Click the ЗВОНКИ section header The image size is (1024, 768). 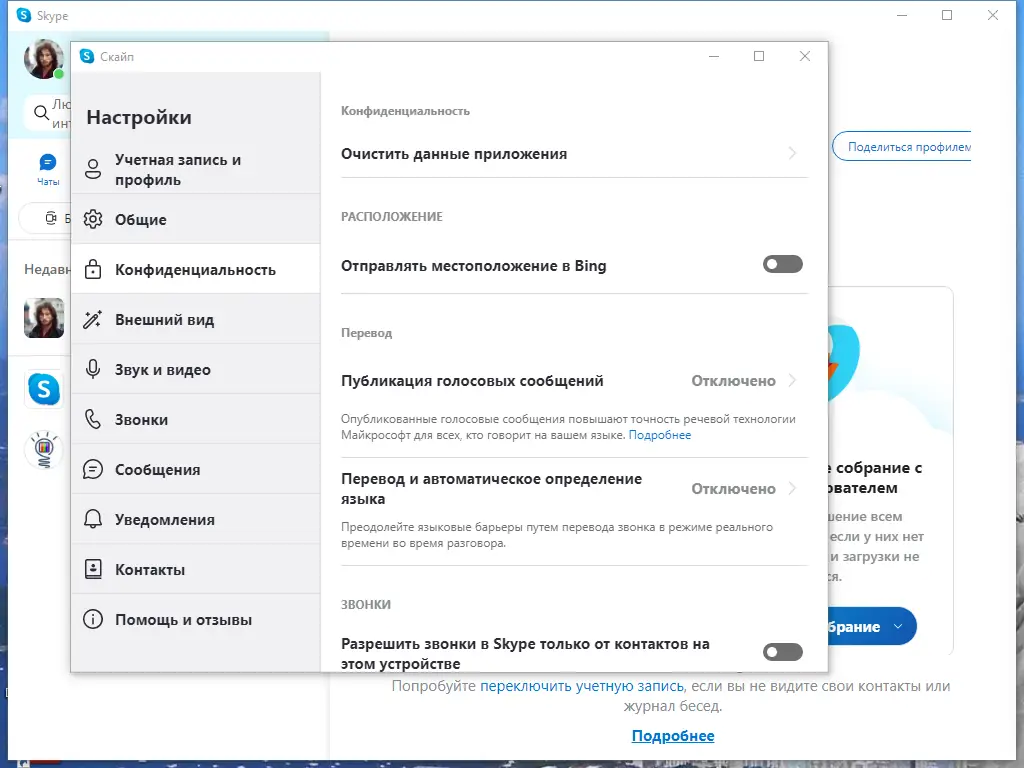tap(366, 605)
